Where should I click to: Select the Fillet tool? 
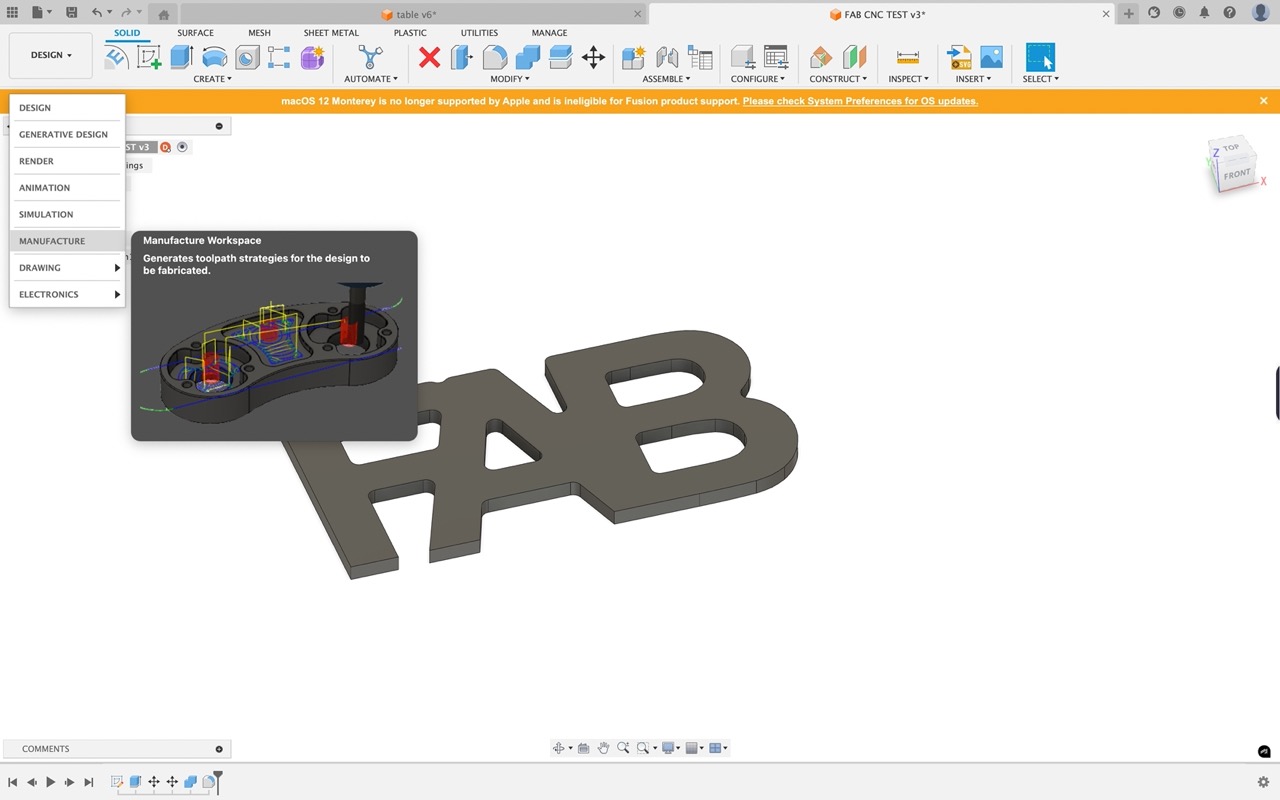pyautogui.click(x=495, y=57)
